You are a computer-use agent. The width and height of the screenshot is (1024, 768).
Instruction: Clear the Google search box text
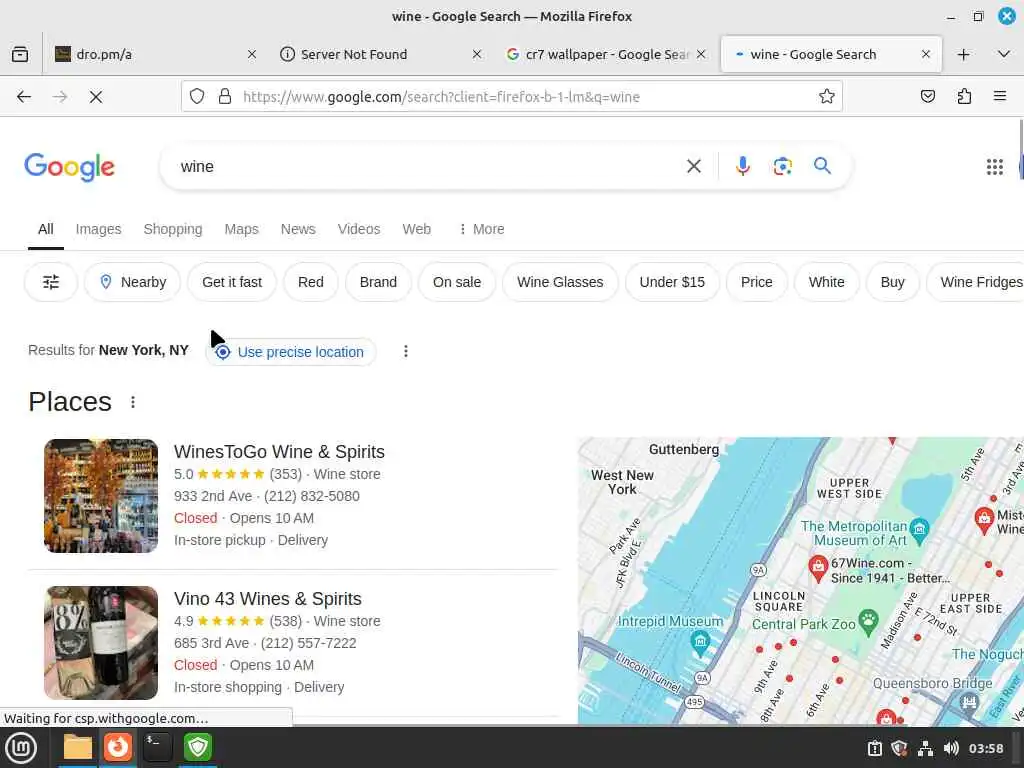click(x=694, y=167)
